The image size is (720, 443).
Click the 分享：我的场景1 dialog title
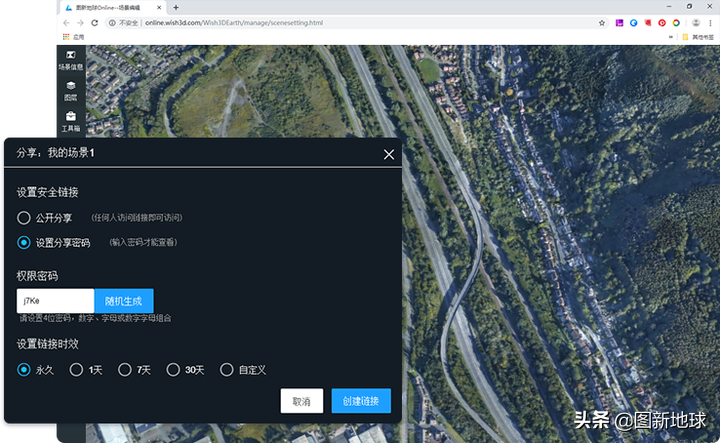coord(55,153)
